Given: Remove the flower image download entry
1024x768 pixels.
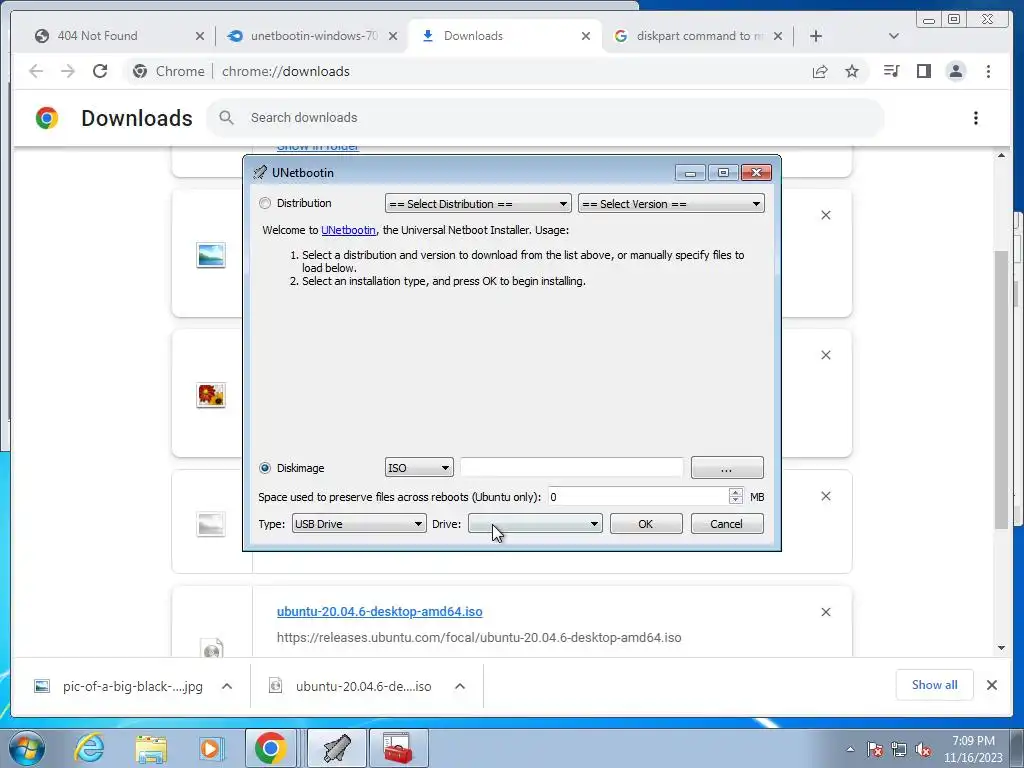Looking at the screenshot, I should 825,355.
